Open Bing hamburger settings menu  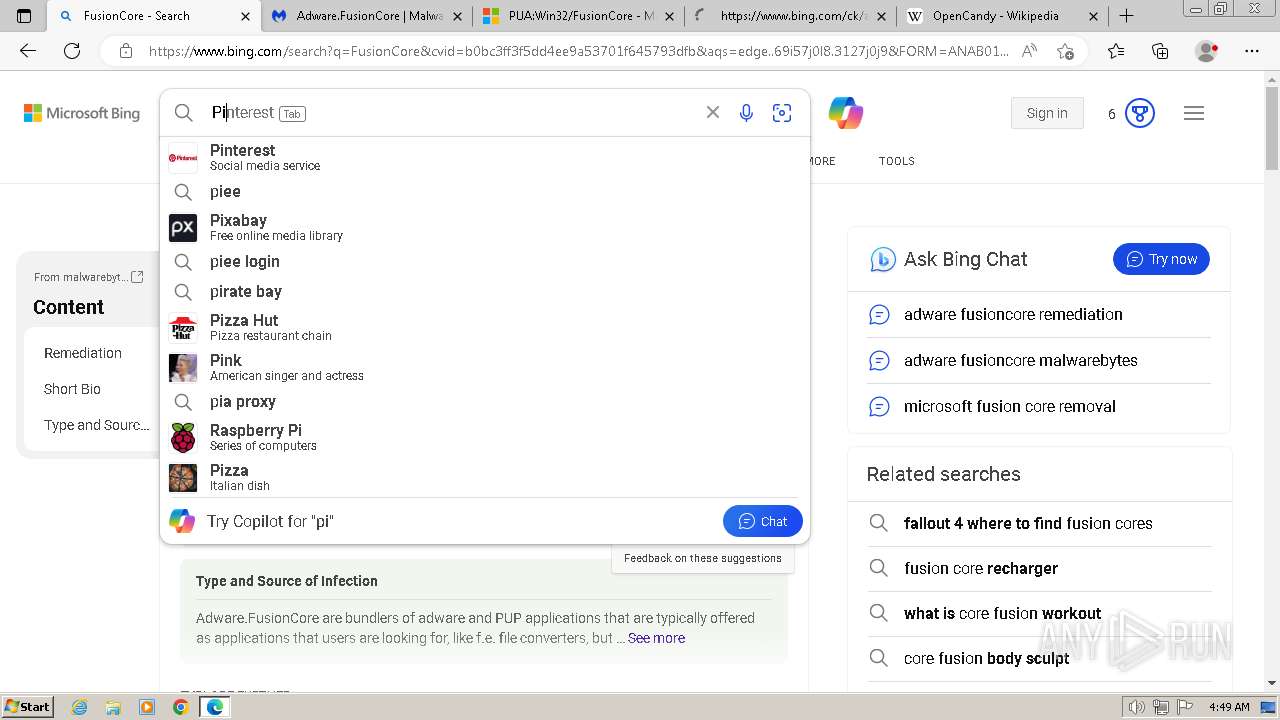(x=1194, y=113)
